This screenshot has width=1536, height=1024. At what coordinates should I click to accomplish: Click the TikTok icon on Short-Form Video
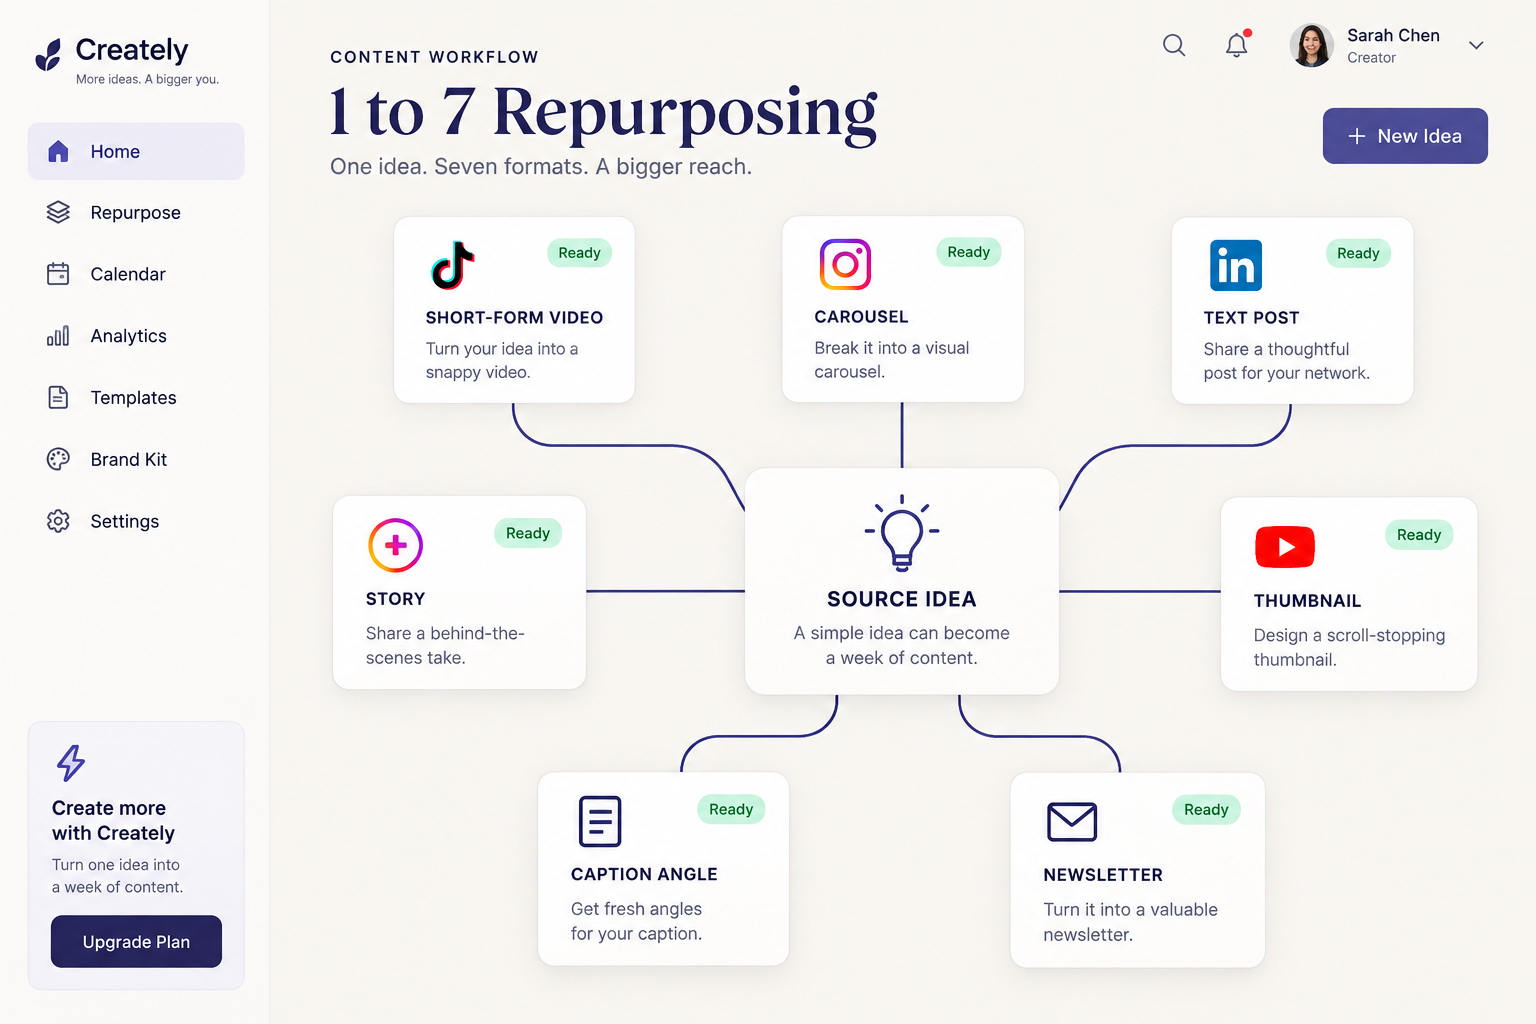click(452, 265)
